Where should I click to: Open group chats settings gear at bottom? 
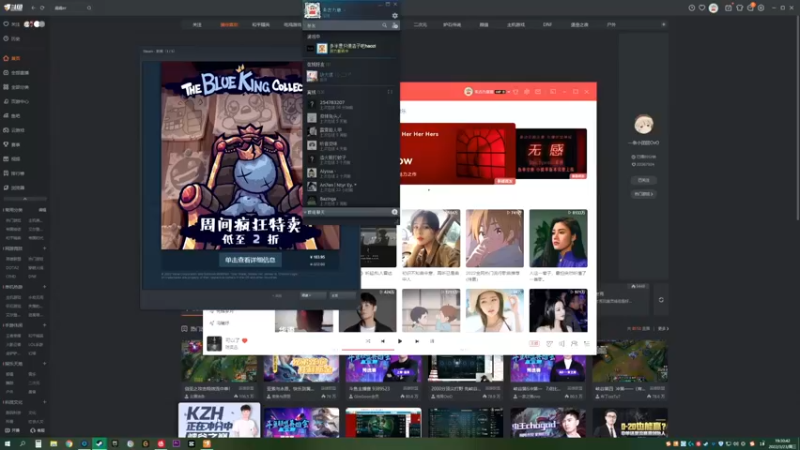(394, 212)
